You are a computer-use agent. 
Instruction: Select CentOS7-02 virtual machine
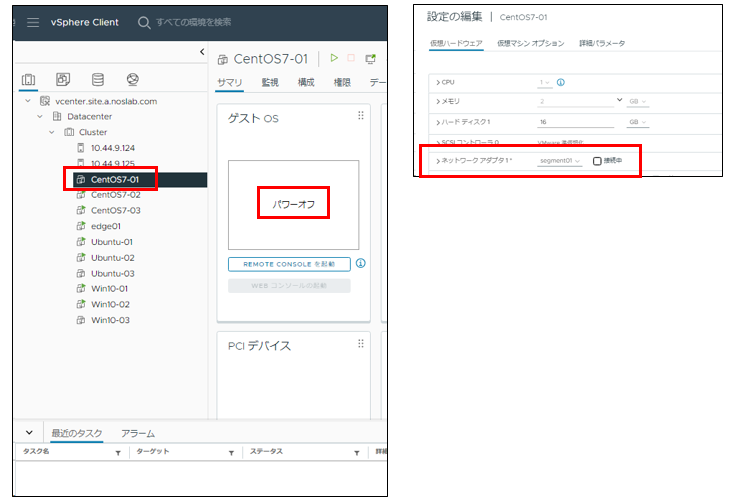click(116, 195)
